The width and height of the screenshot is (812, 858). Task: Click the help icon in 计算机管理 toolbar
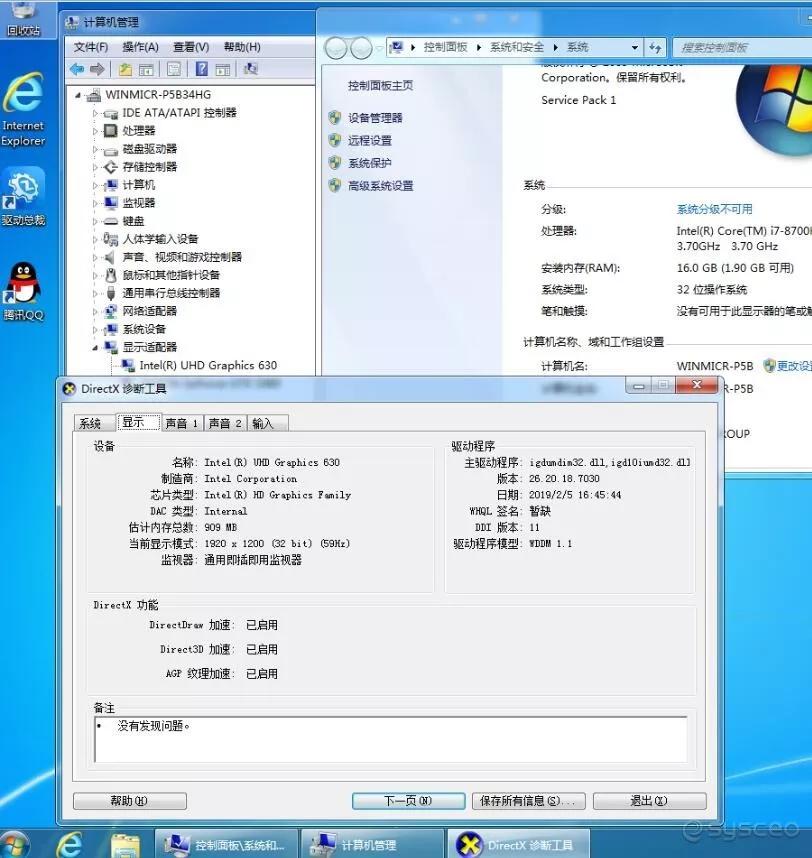[x=204, y=68]
